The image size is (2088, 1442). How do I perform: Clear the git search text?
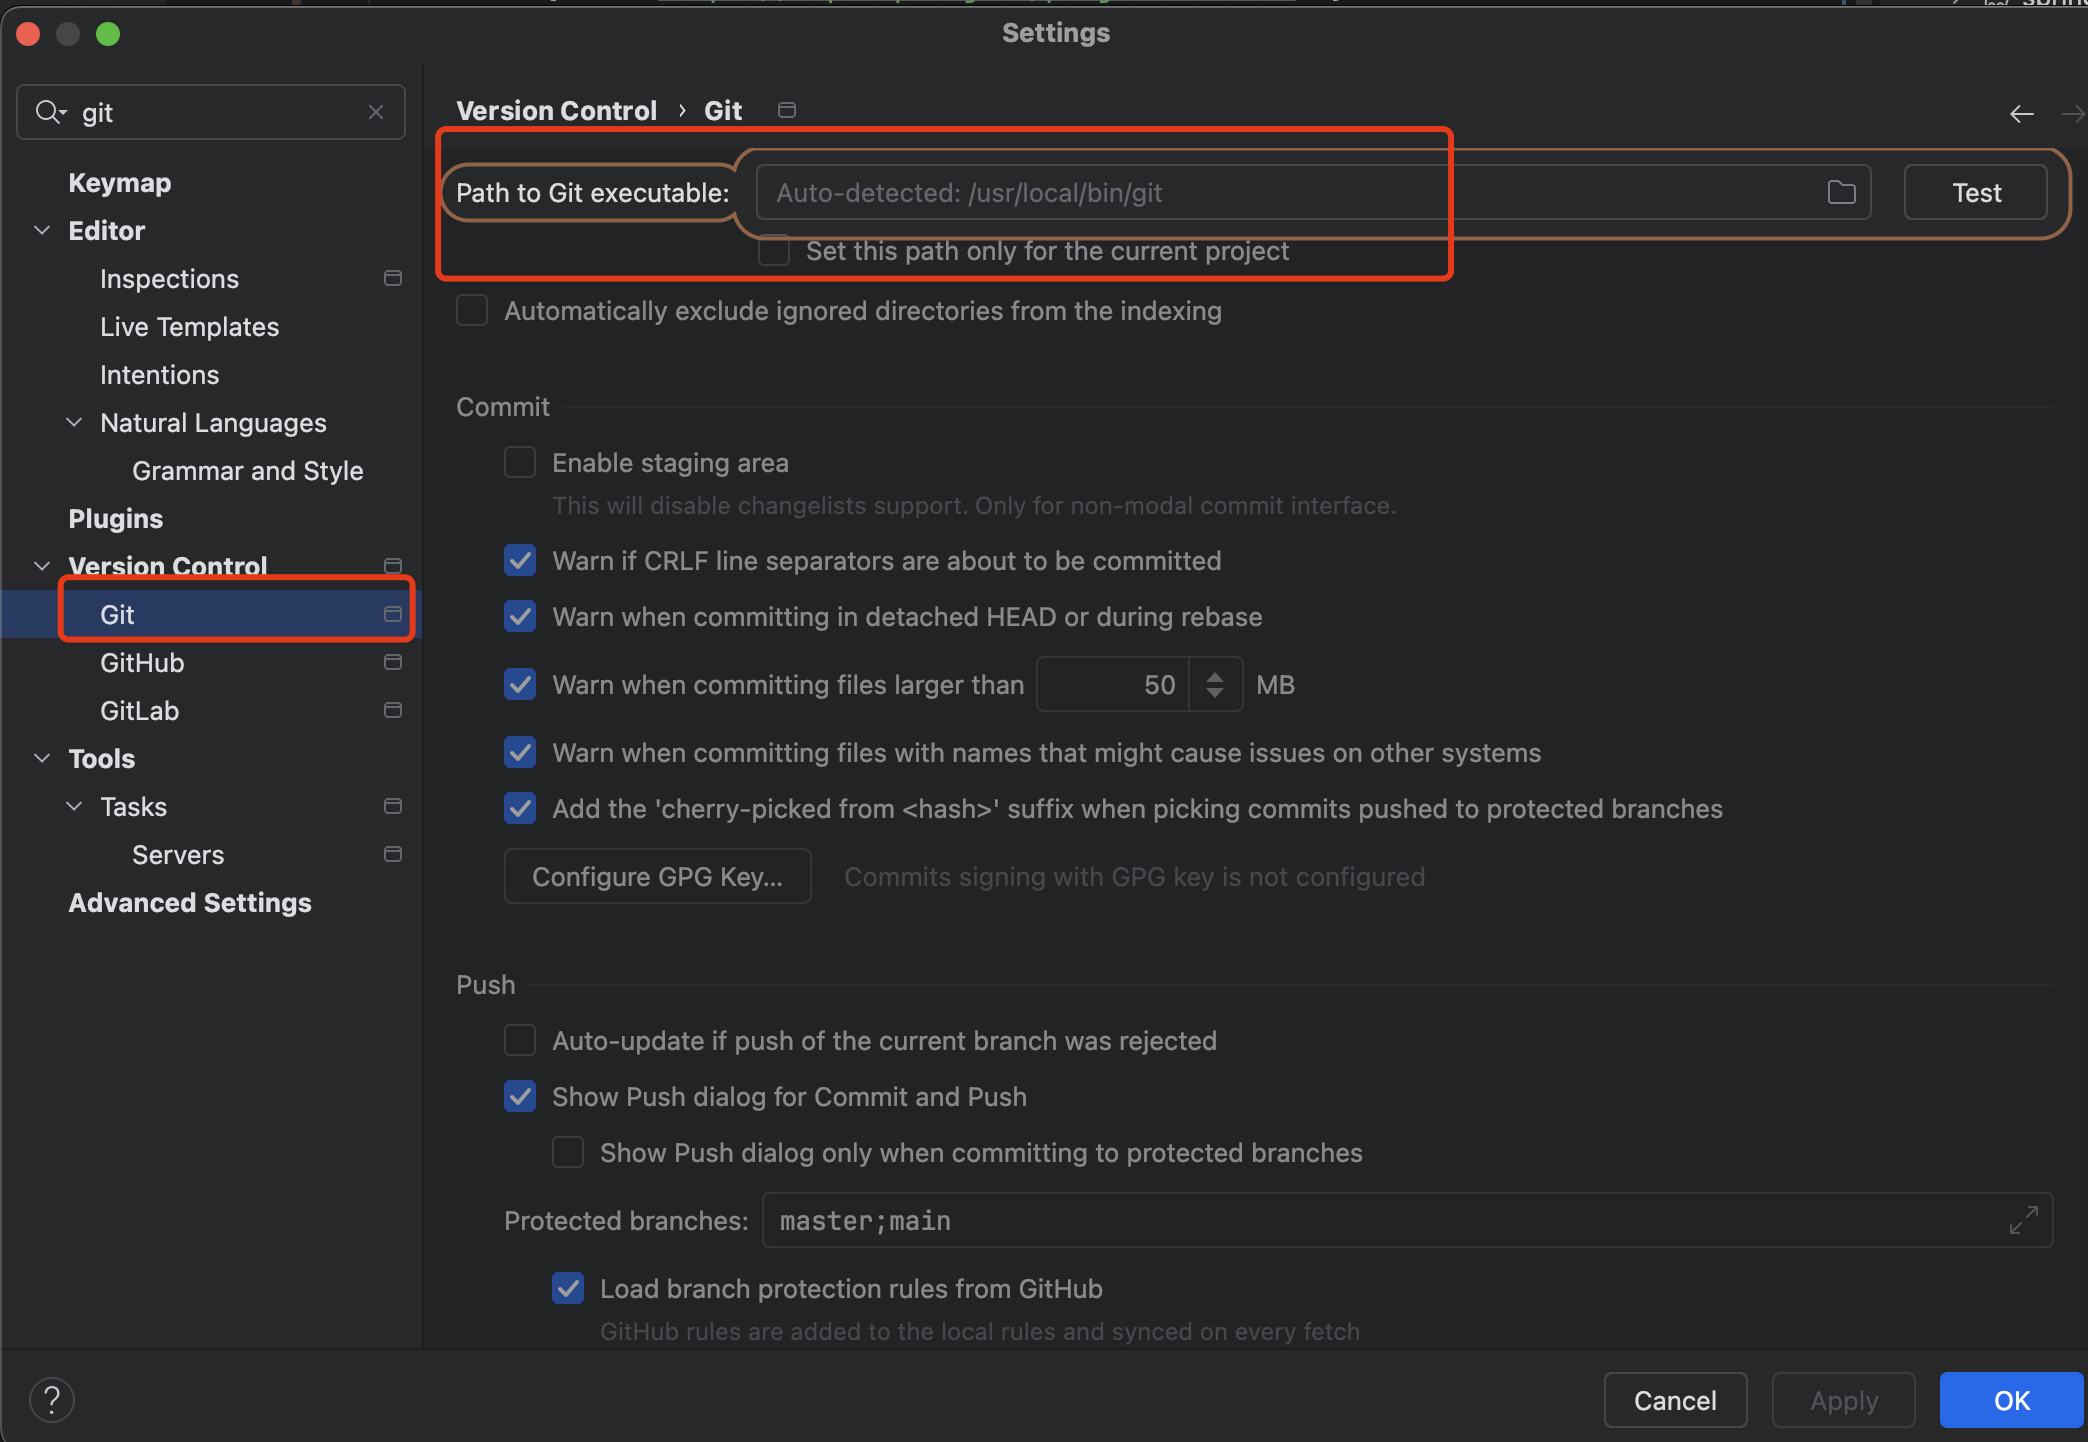pos(376,112)
